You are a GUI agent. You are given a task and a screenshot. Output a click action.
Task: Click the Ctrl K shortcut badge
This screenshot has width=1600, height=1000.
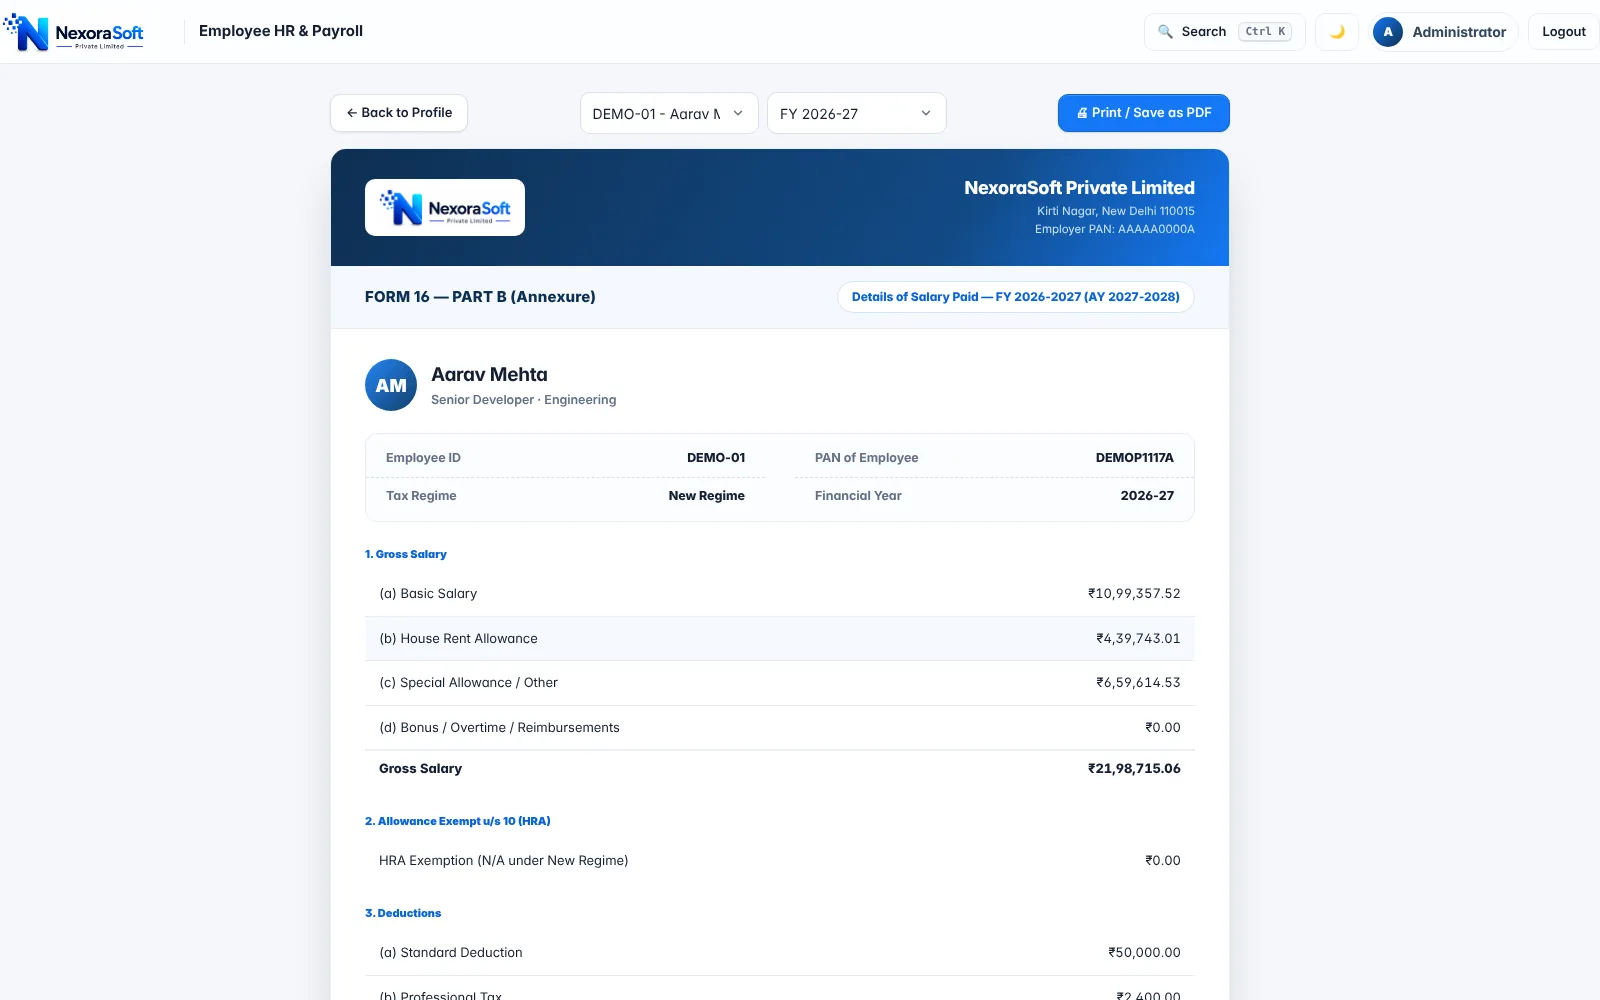[x=1265, y=32]
